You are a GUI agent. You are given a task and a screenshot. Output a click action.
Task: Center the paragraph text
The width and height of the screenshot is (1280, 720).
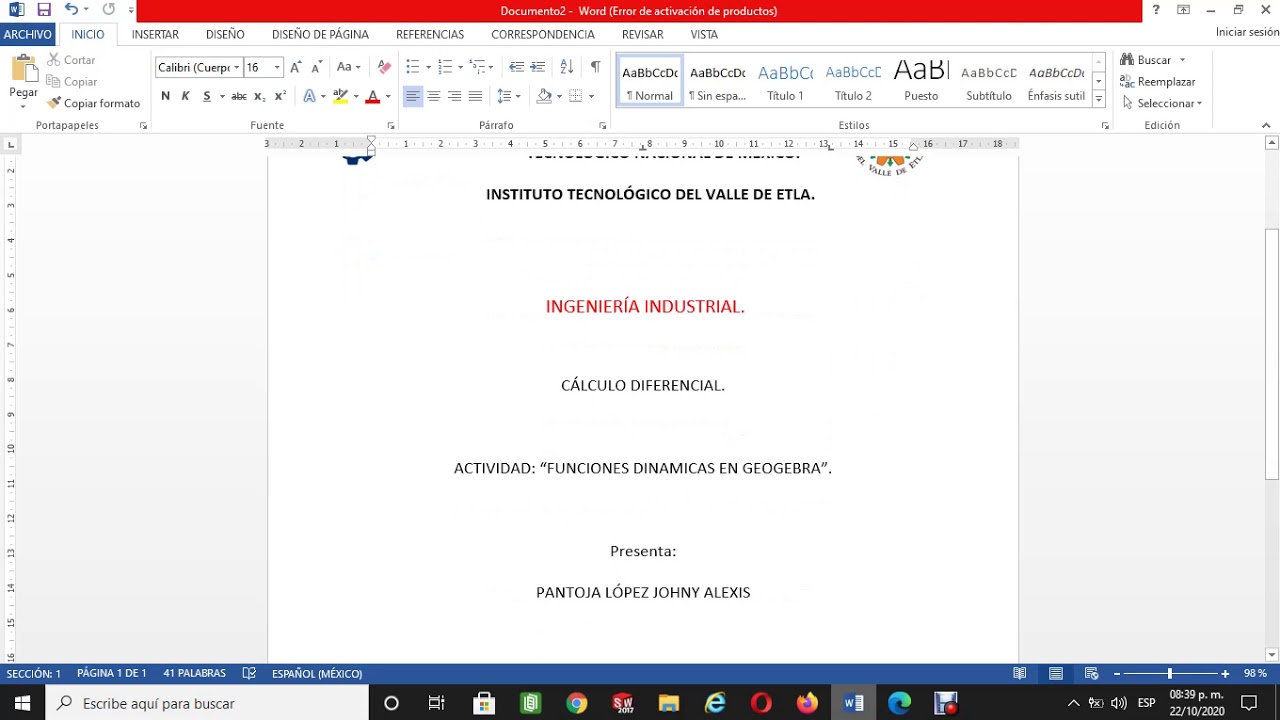click(434, 96)
